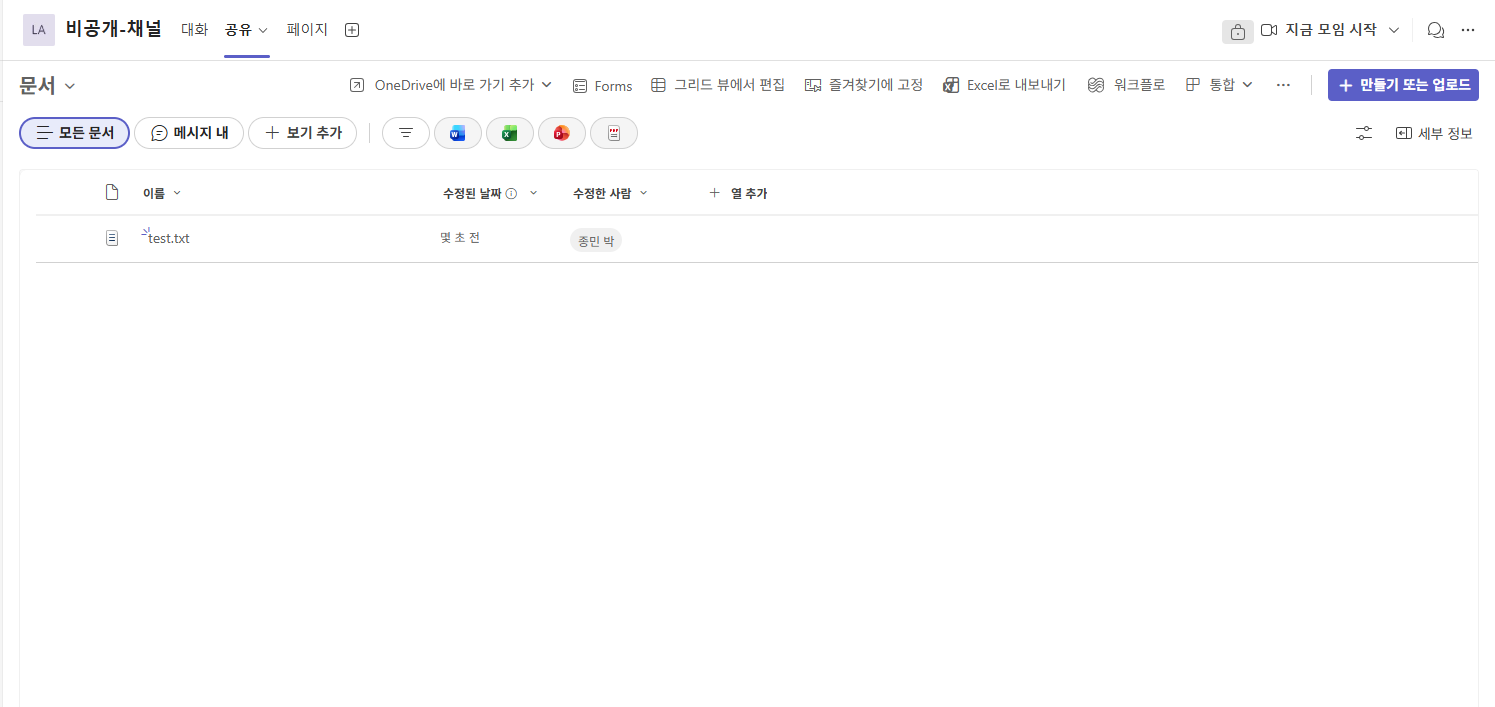Open the 세부 정보 pane
1495x707 pixels.
point(1434,133)
